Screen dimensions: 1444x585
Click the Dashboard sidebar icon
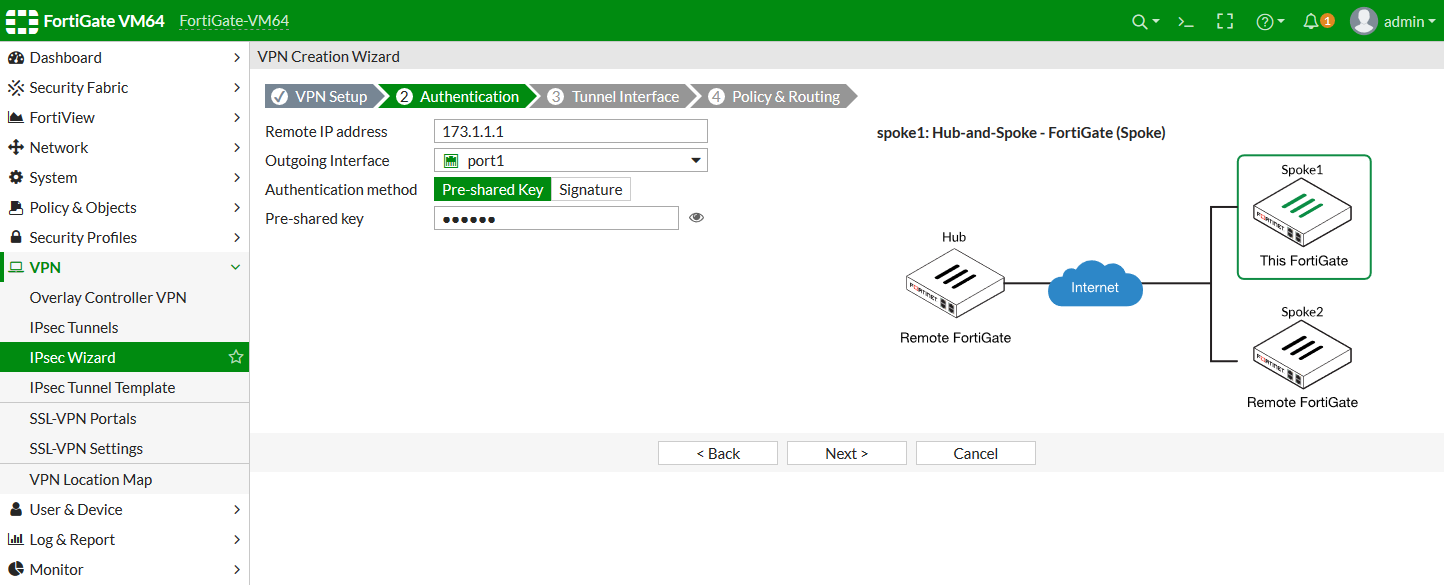15,58
